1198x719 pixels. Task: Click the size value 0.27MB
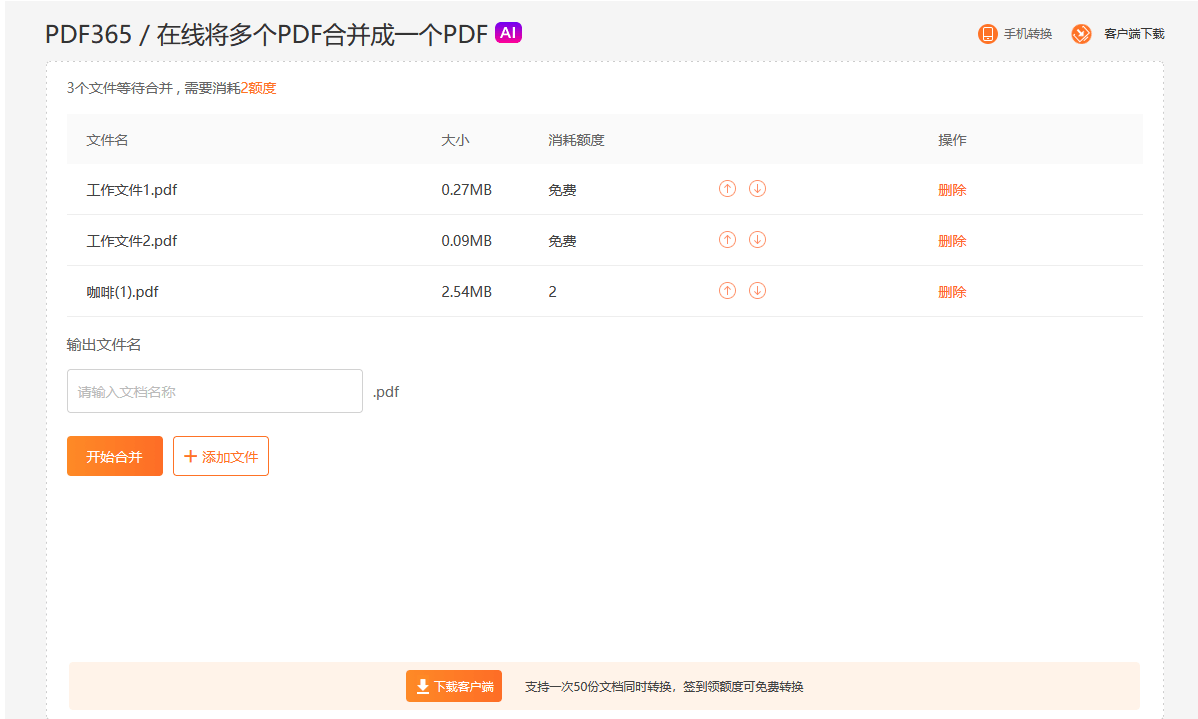(x=466, y=189)
